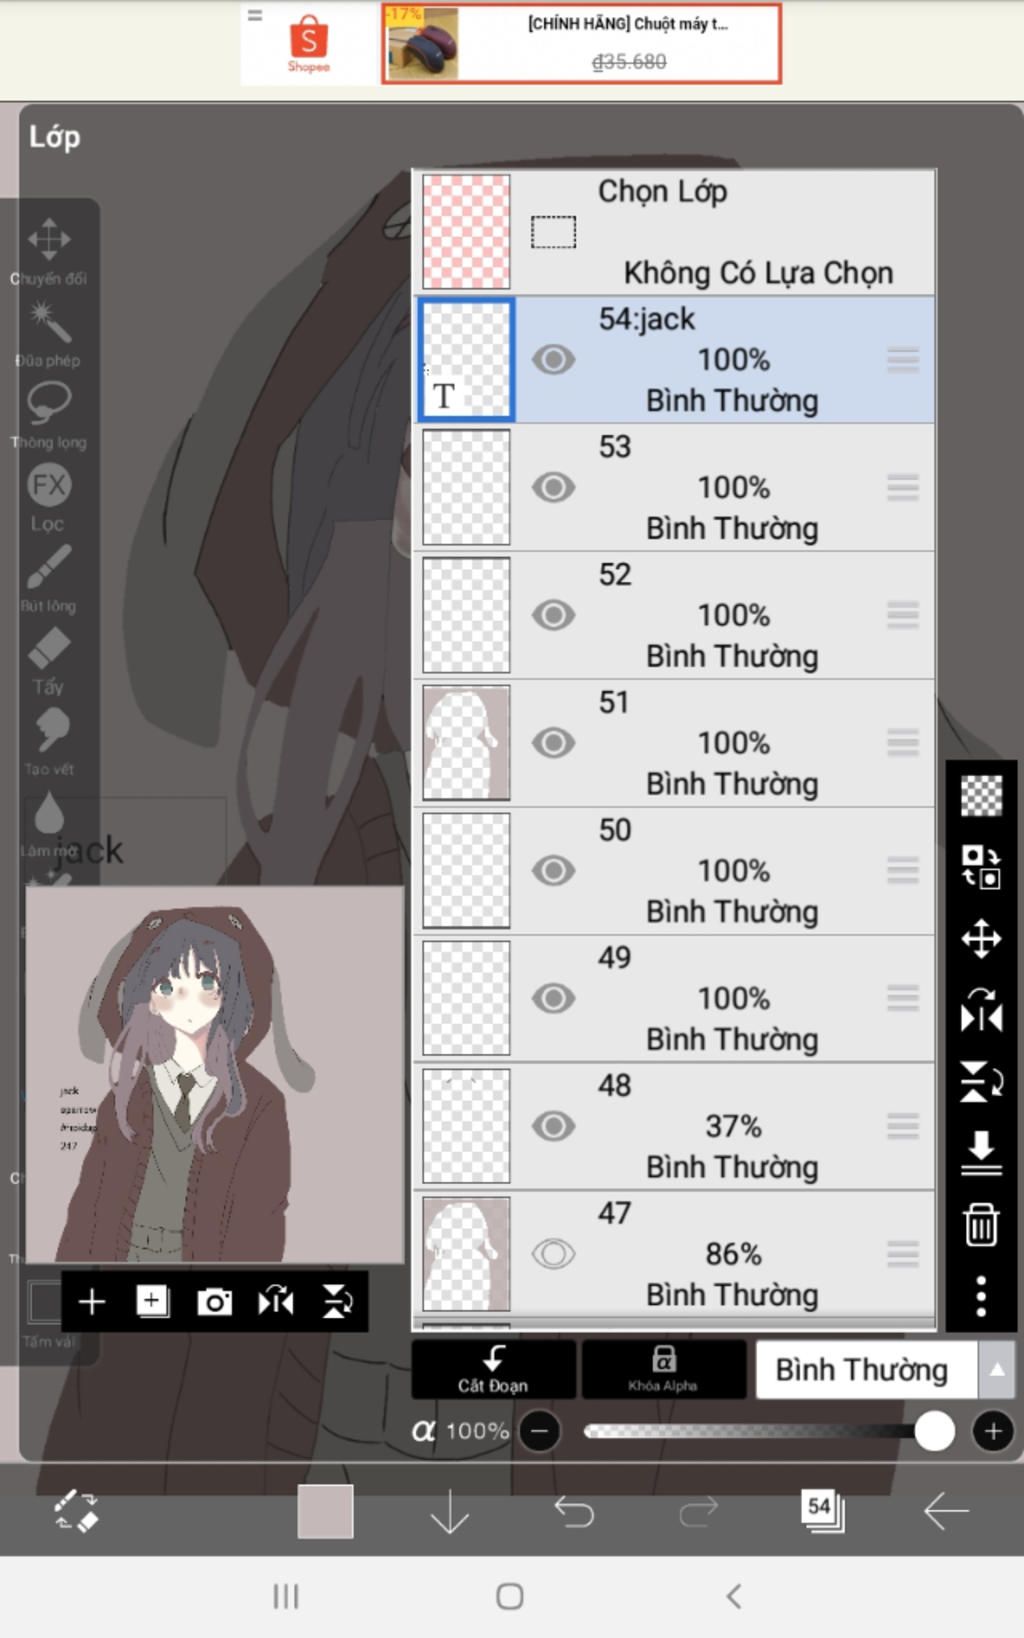Toggle visibility of layer 54:jack

(x=553, y=359)
